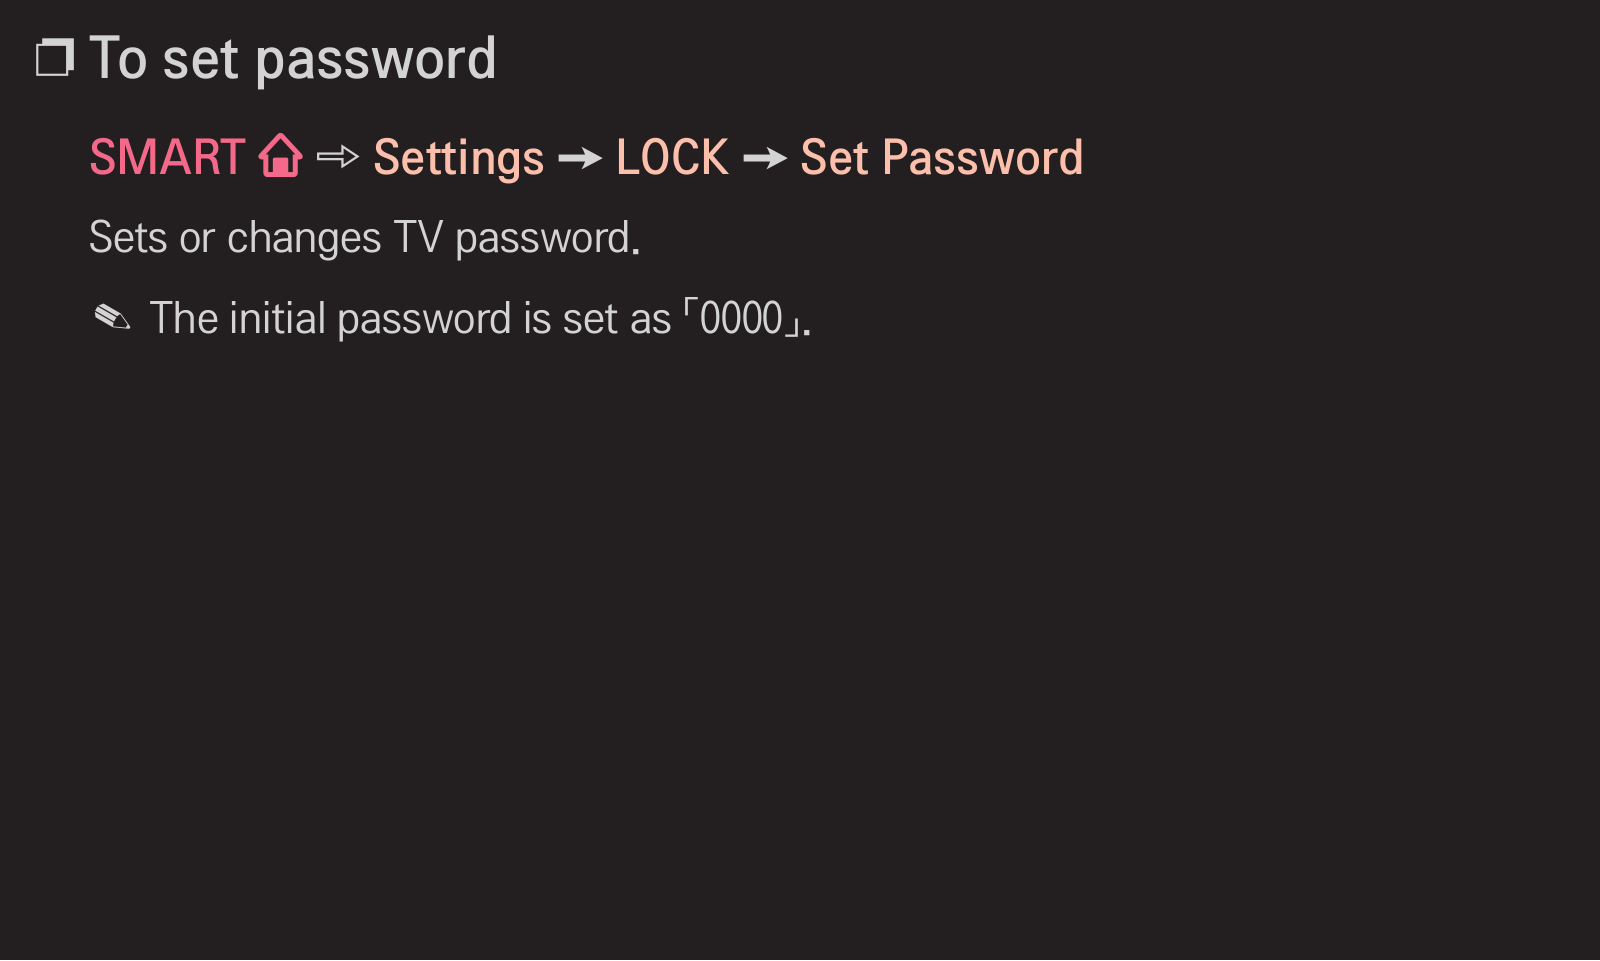
Task: Select LOCK in the navigation path
Action: (x=672, y=157)
